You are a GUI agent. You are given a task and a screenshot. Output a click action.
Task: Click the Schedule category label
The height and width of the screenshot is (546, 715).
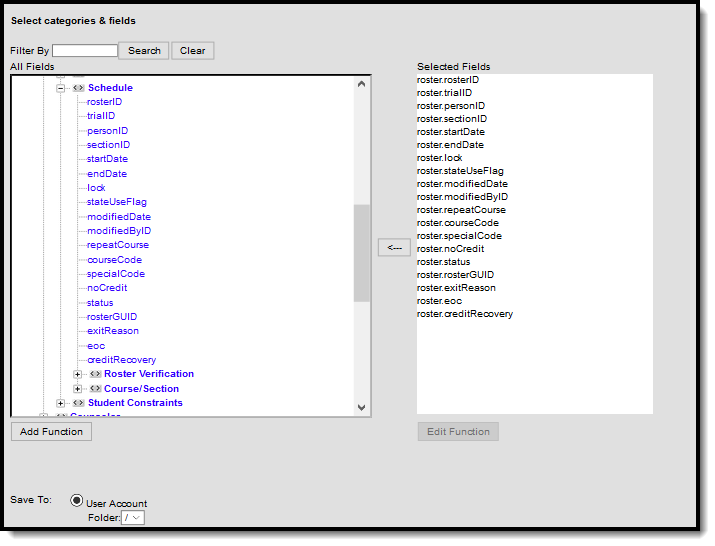[110, 88]
